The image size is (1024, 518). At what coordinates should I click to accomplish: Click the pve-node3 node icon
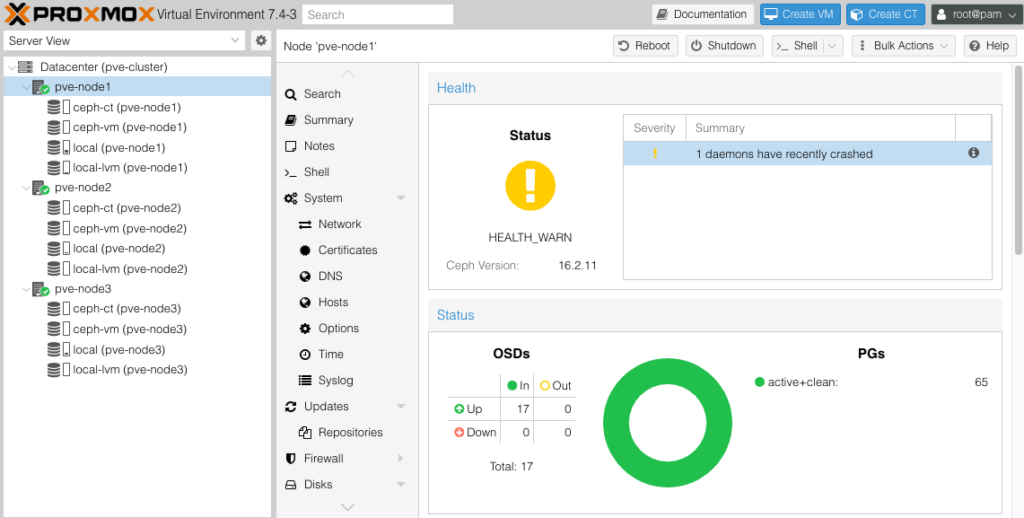point(40,289)
